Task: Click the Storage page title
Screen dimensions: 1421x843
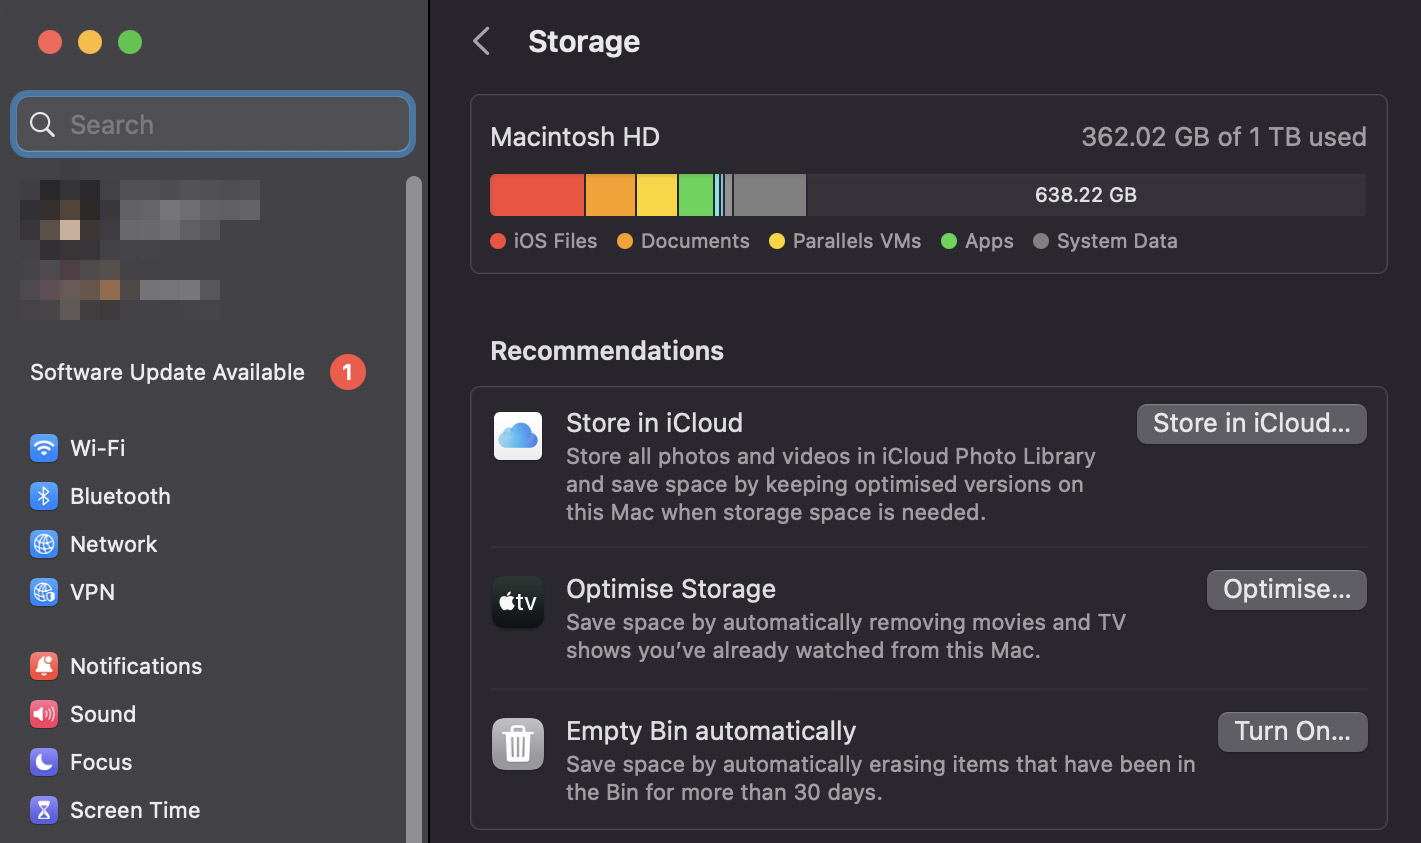Action: (x=584, y=42)
